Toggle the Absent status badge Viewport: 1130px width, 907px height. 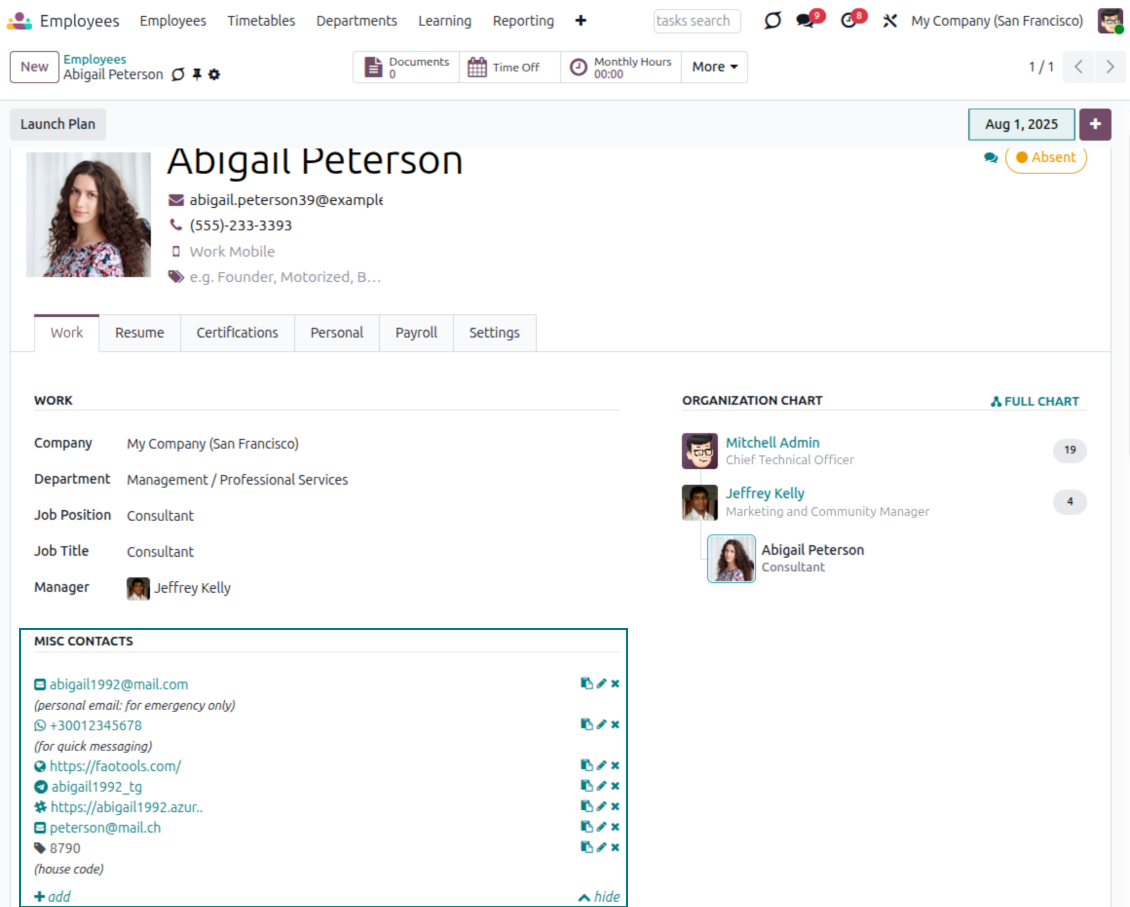click(x=1045, y=158)
